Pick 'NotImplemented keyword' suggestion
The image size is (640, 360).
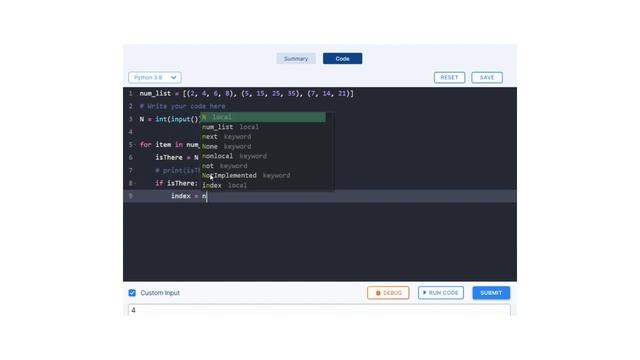pyautogui.click(x=263, y=176)
